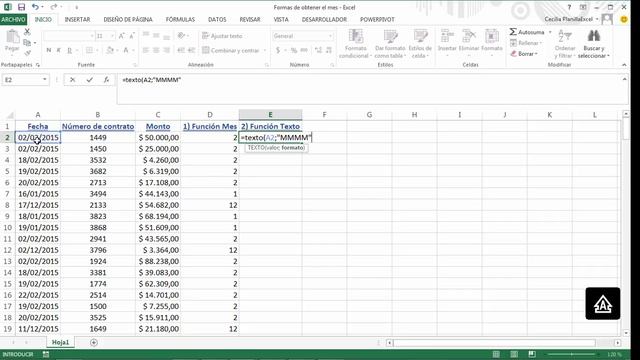Click the Cut scissors icon
640x360 pixels.
coord(27,32)
